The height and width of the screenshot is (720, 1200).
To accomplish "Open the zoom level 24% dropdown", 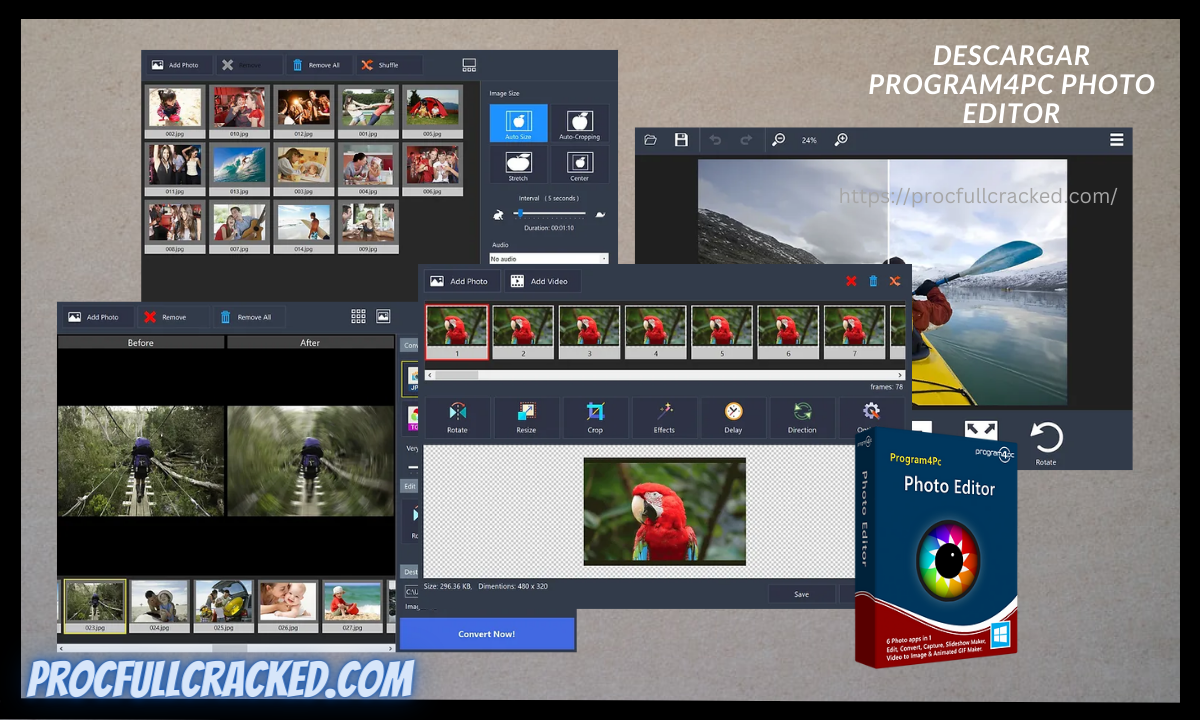I will 809,140.
